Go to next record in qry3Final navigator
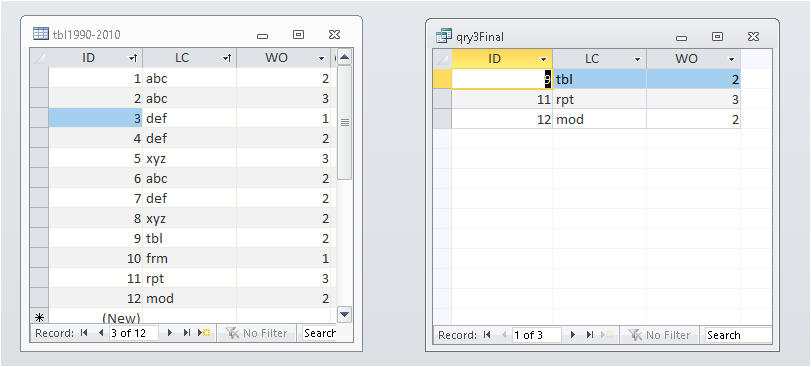This screenshot has height=367, width=811. pos(573,335)
